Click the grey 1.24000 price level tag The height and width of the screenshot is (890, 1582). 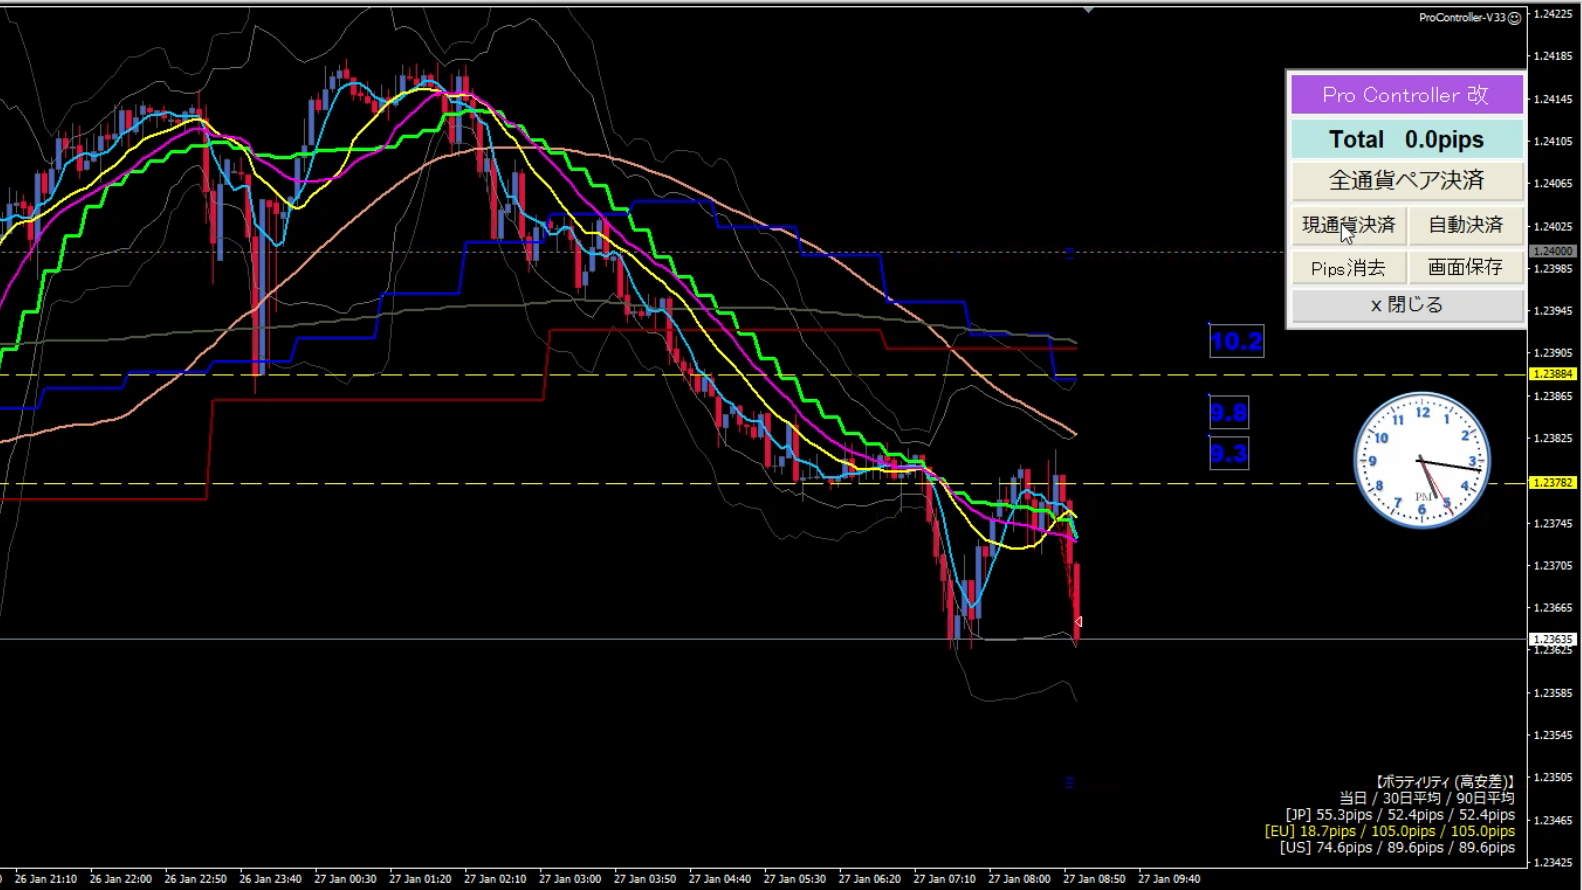click(x=1553, y=251)
